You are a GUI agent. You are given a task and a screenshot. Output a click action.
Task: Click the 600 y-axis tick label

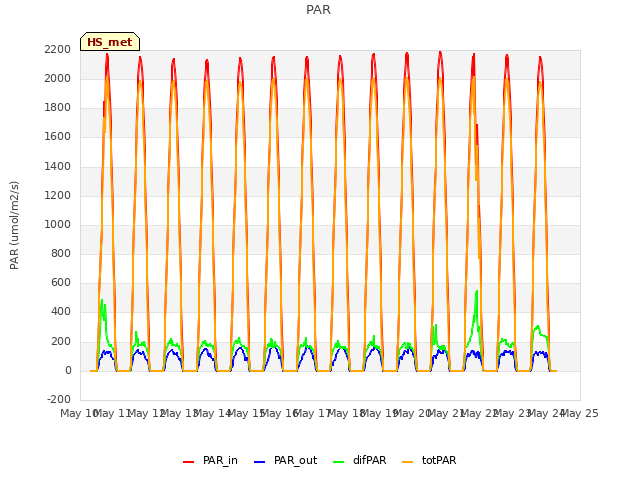coord(61,283)
